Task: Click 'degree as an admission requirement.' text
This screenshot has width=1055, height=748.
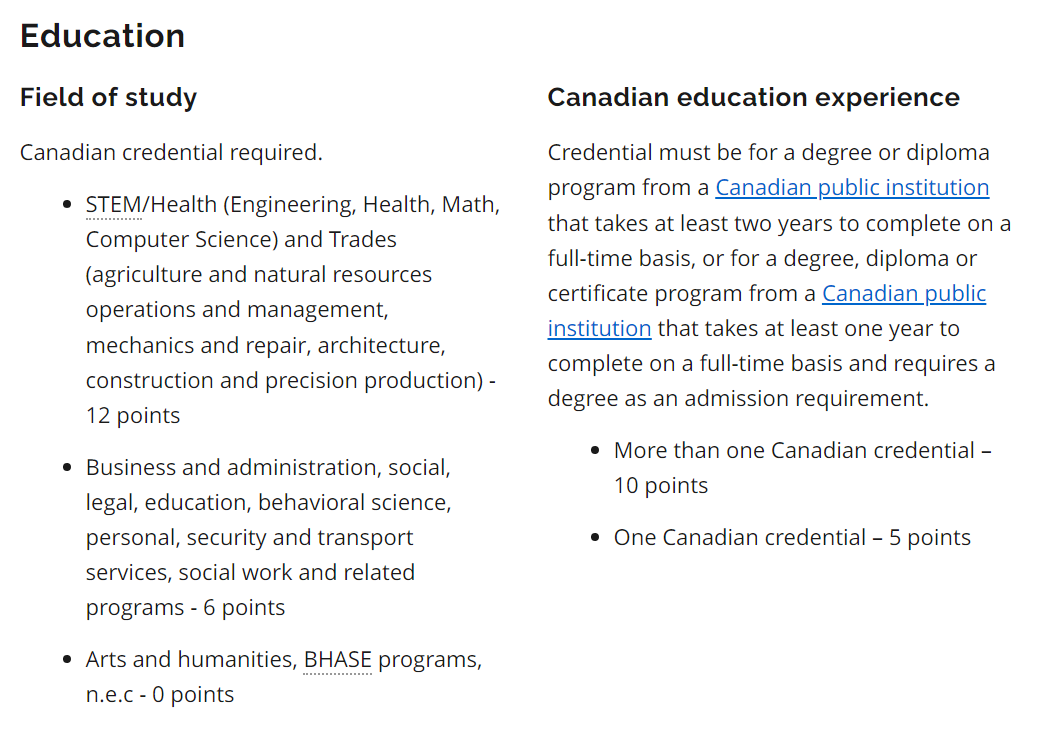Action: click(738, 399)
